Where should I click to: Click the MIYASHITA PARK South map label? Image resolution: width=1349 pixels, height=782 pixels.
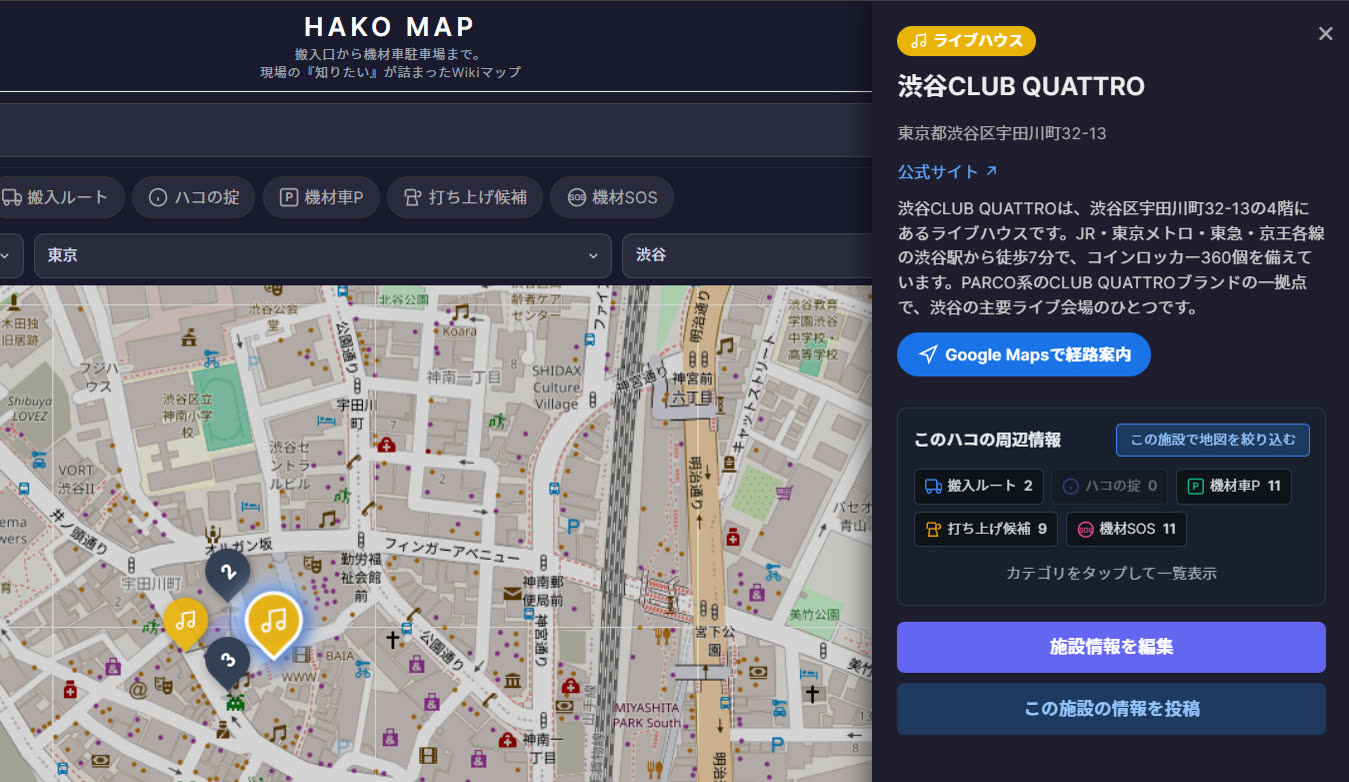point(648,715)
